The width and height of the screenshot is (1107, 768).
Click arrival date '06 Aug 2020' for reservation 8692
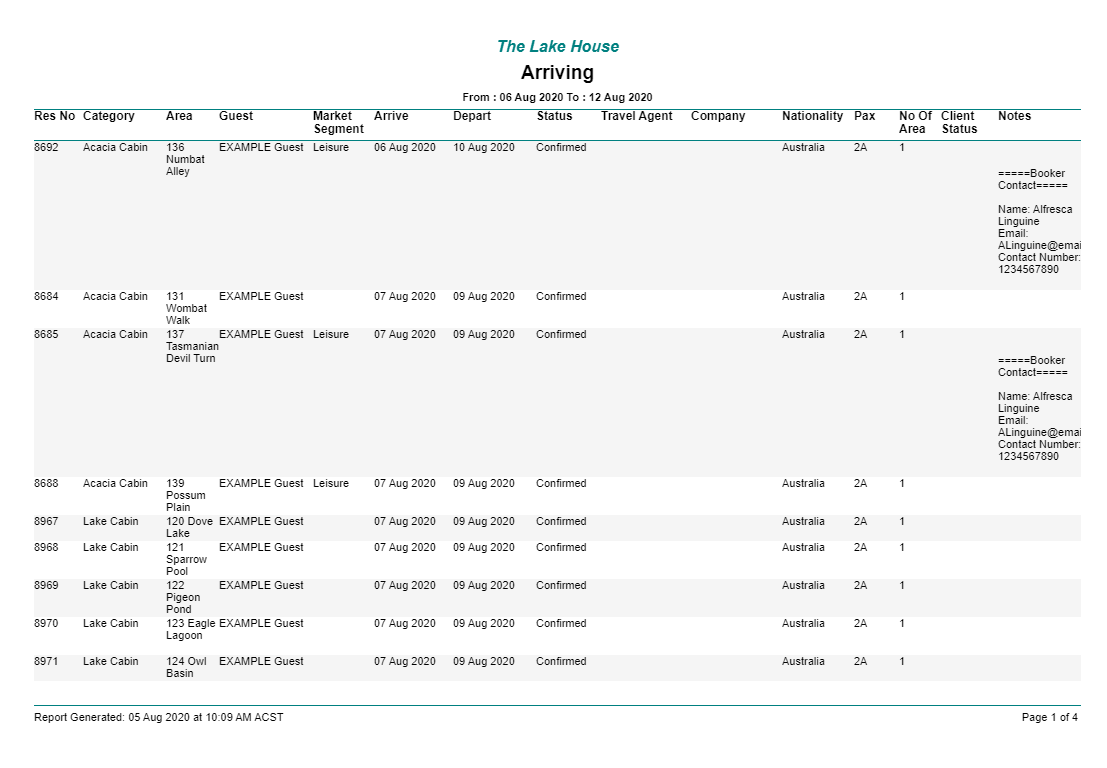pos(405,148)
